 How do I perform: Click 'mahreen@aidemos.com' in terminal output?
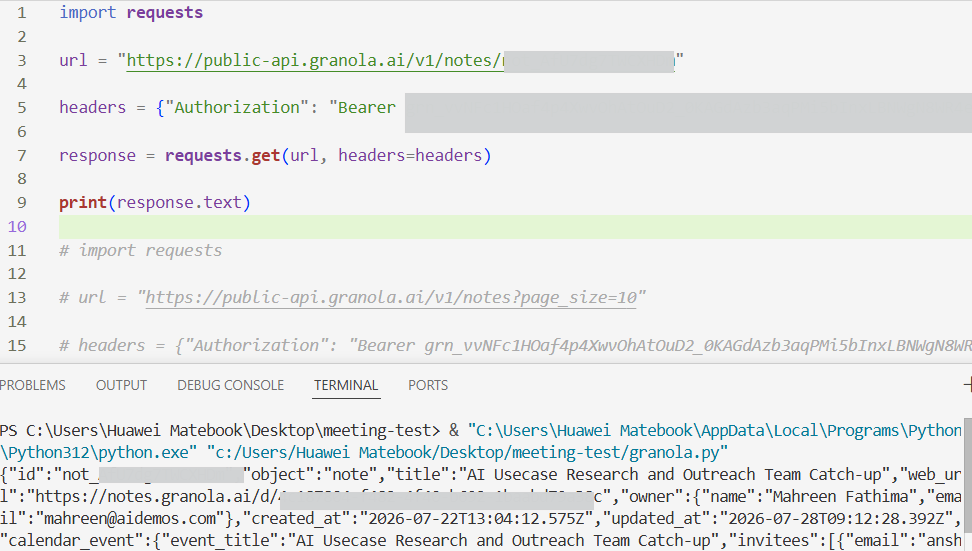[x=130, y=518]
